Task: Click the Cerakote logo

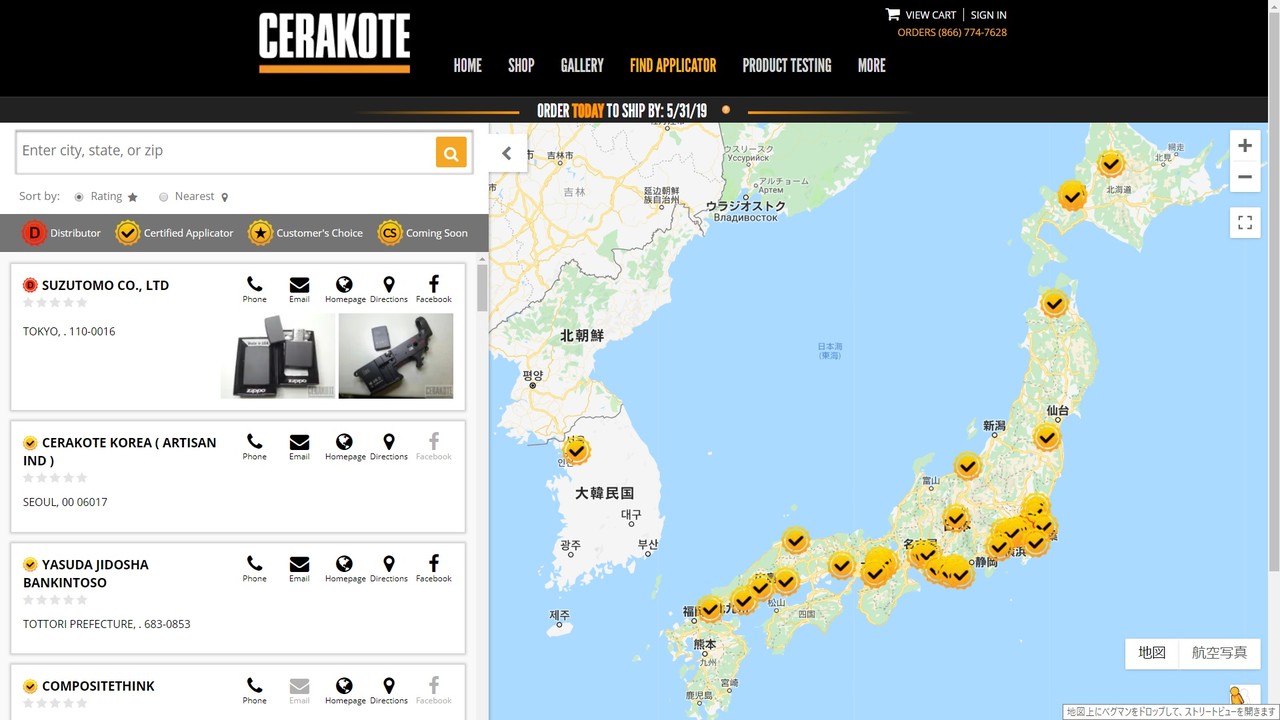Action: pos(334,42)
